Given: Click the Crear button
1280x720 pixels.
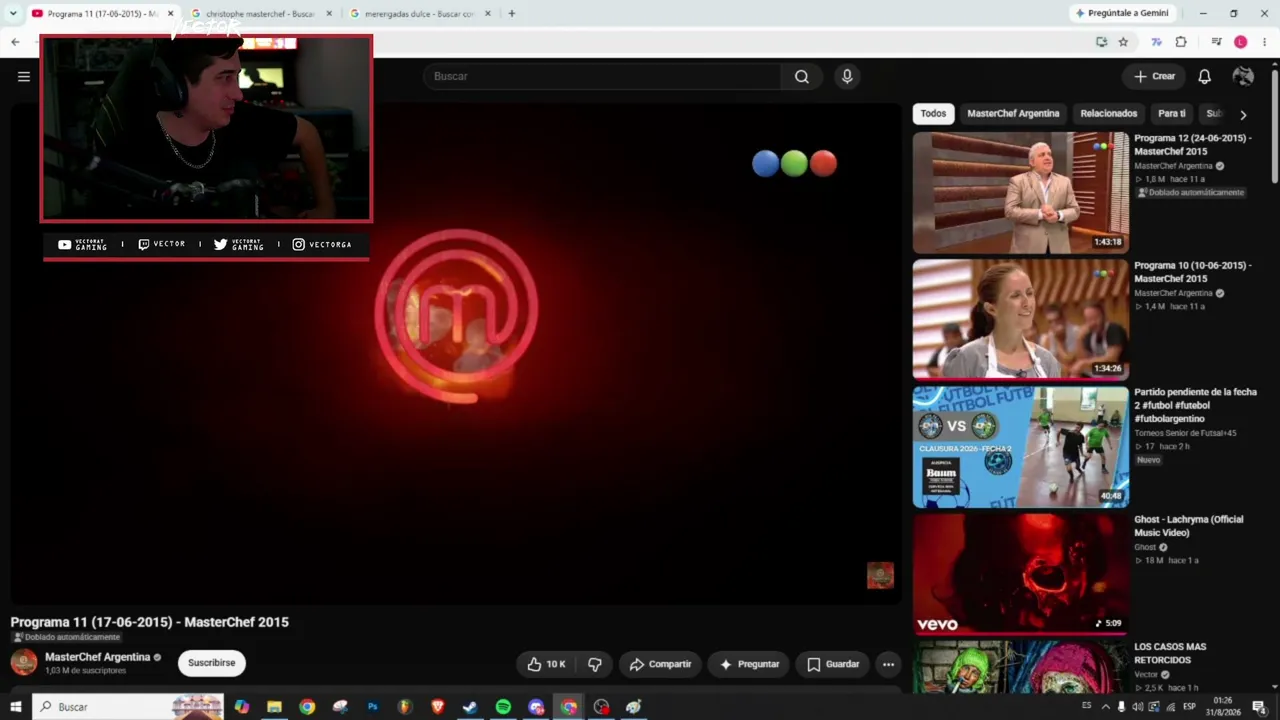Looking at the screenshot, I should click(x=1154, y=76).
